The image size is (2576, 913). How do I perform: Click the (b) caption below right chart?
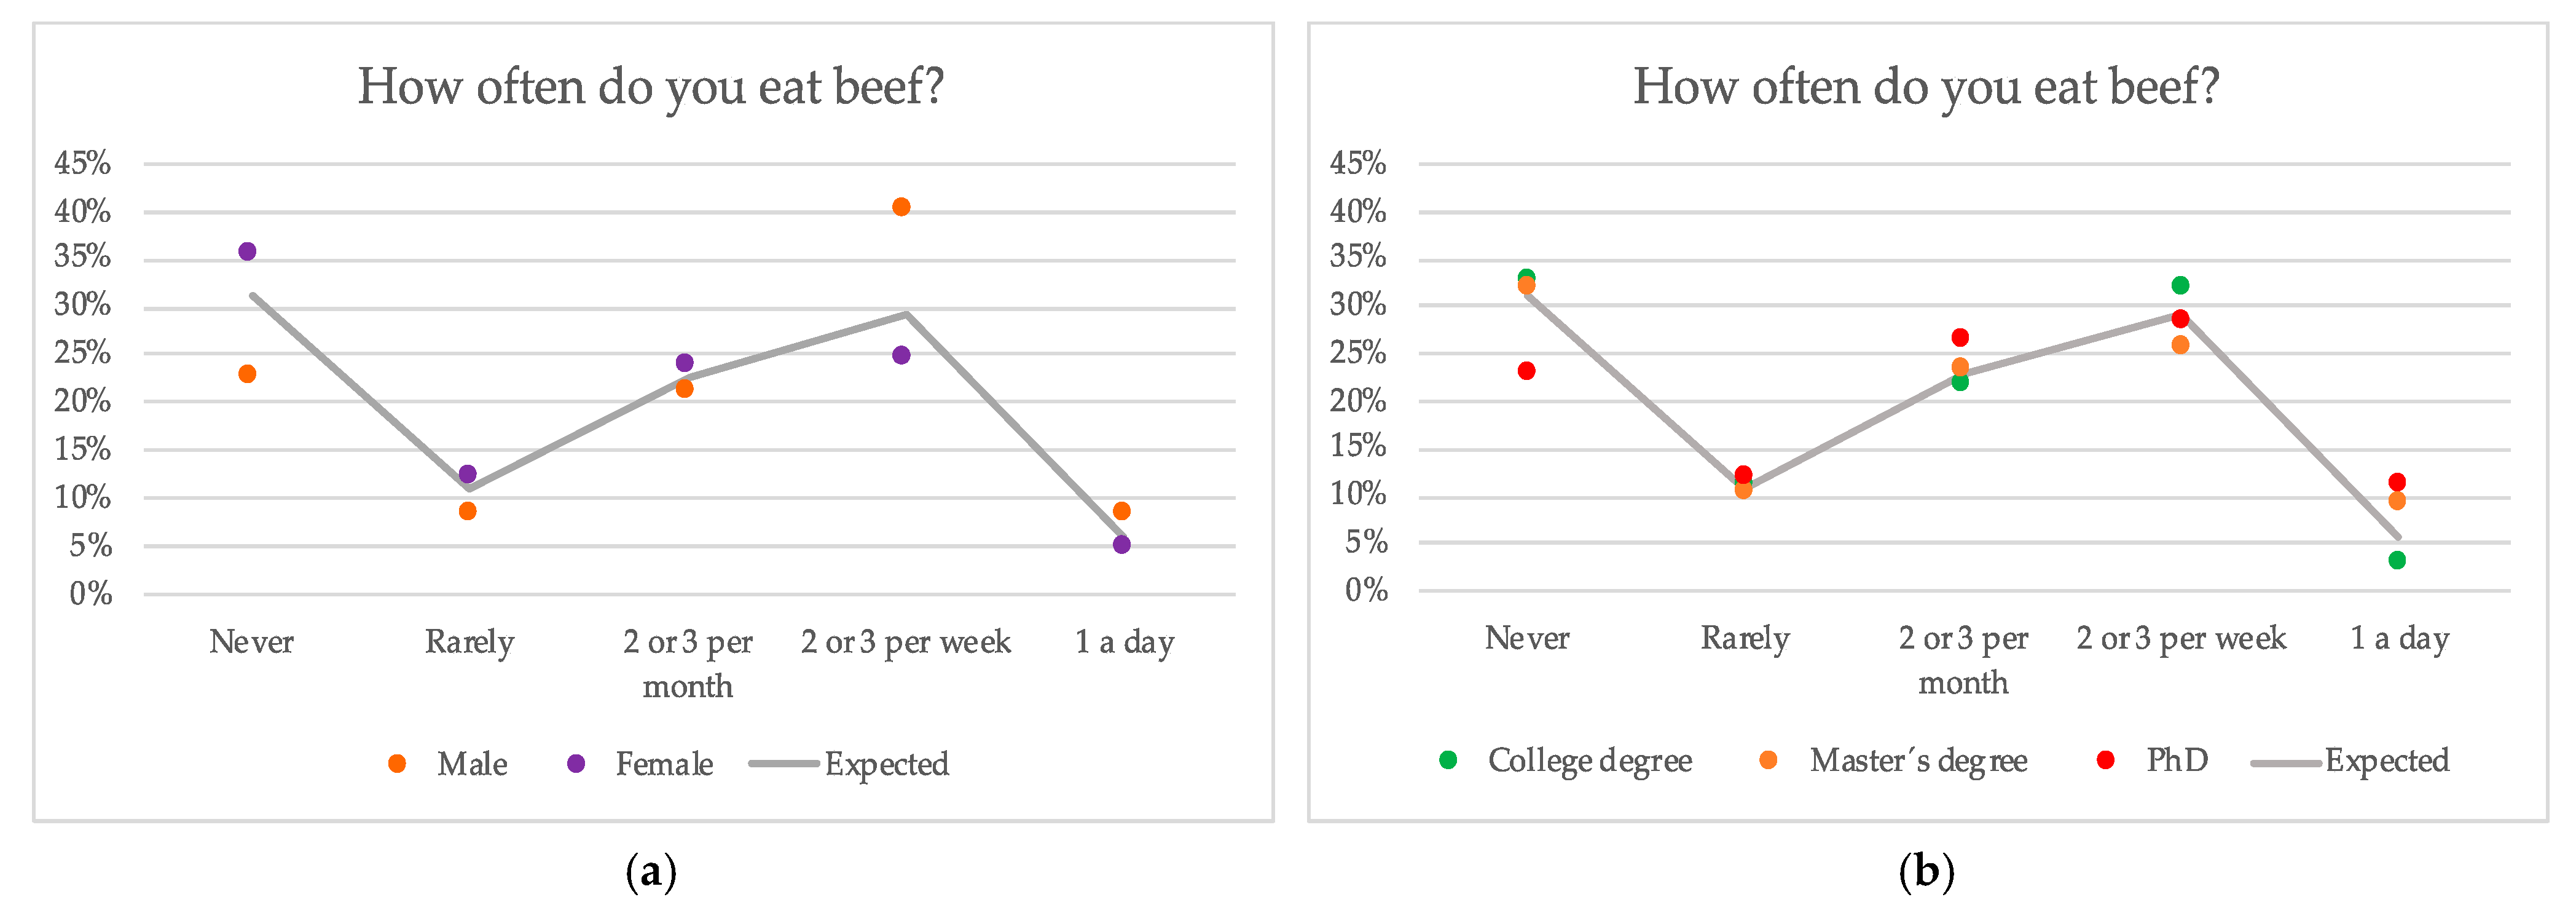(x=1926, y=873)
